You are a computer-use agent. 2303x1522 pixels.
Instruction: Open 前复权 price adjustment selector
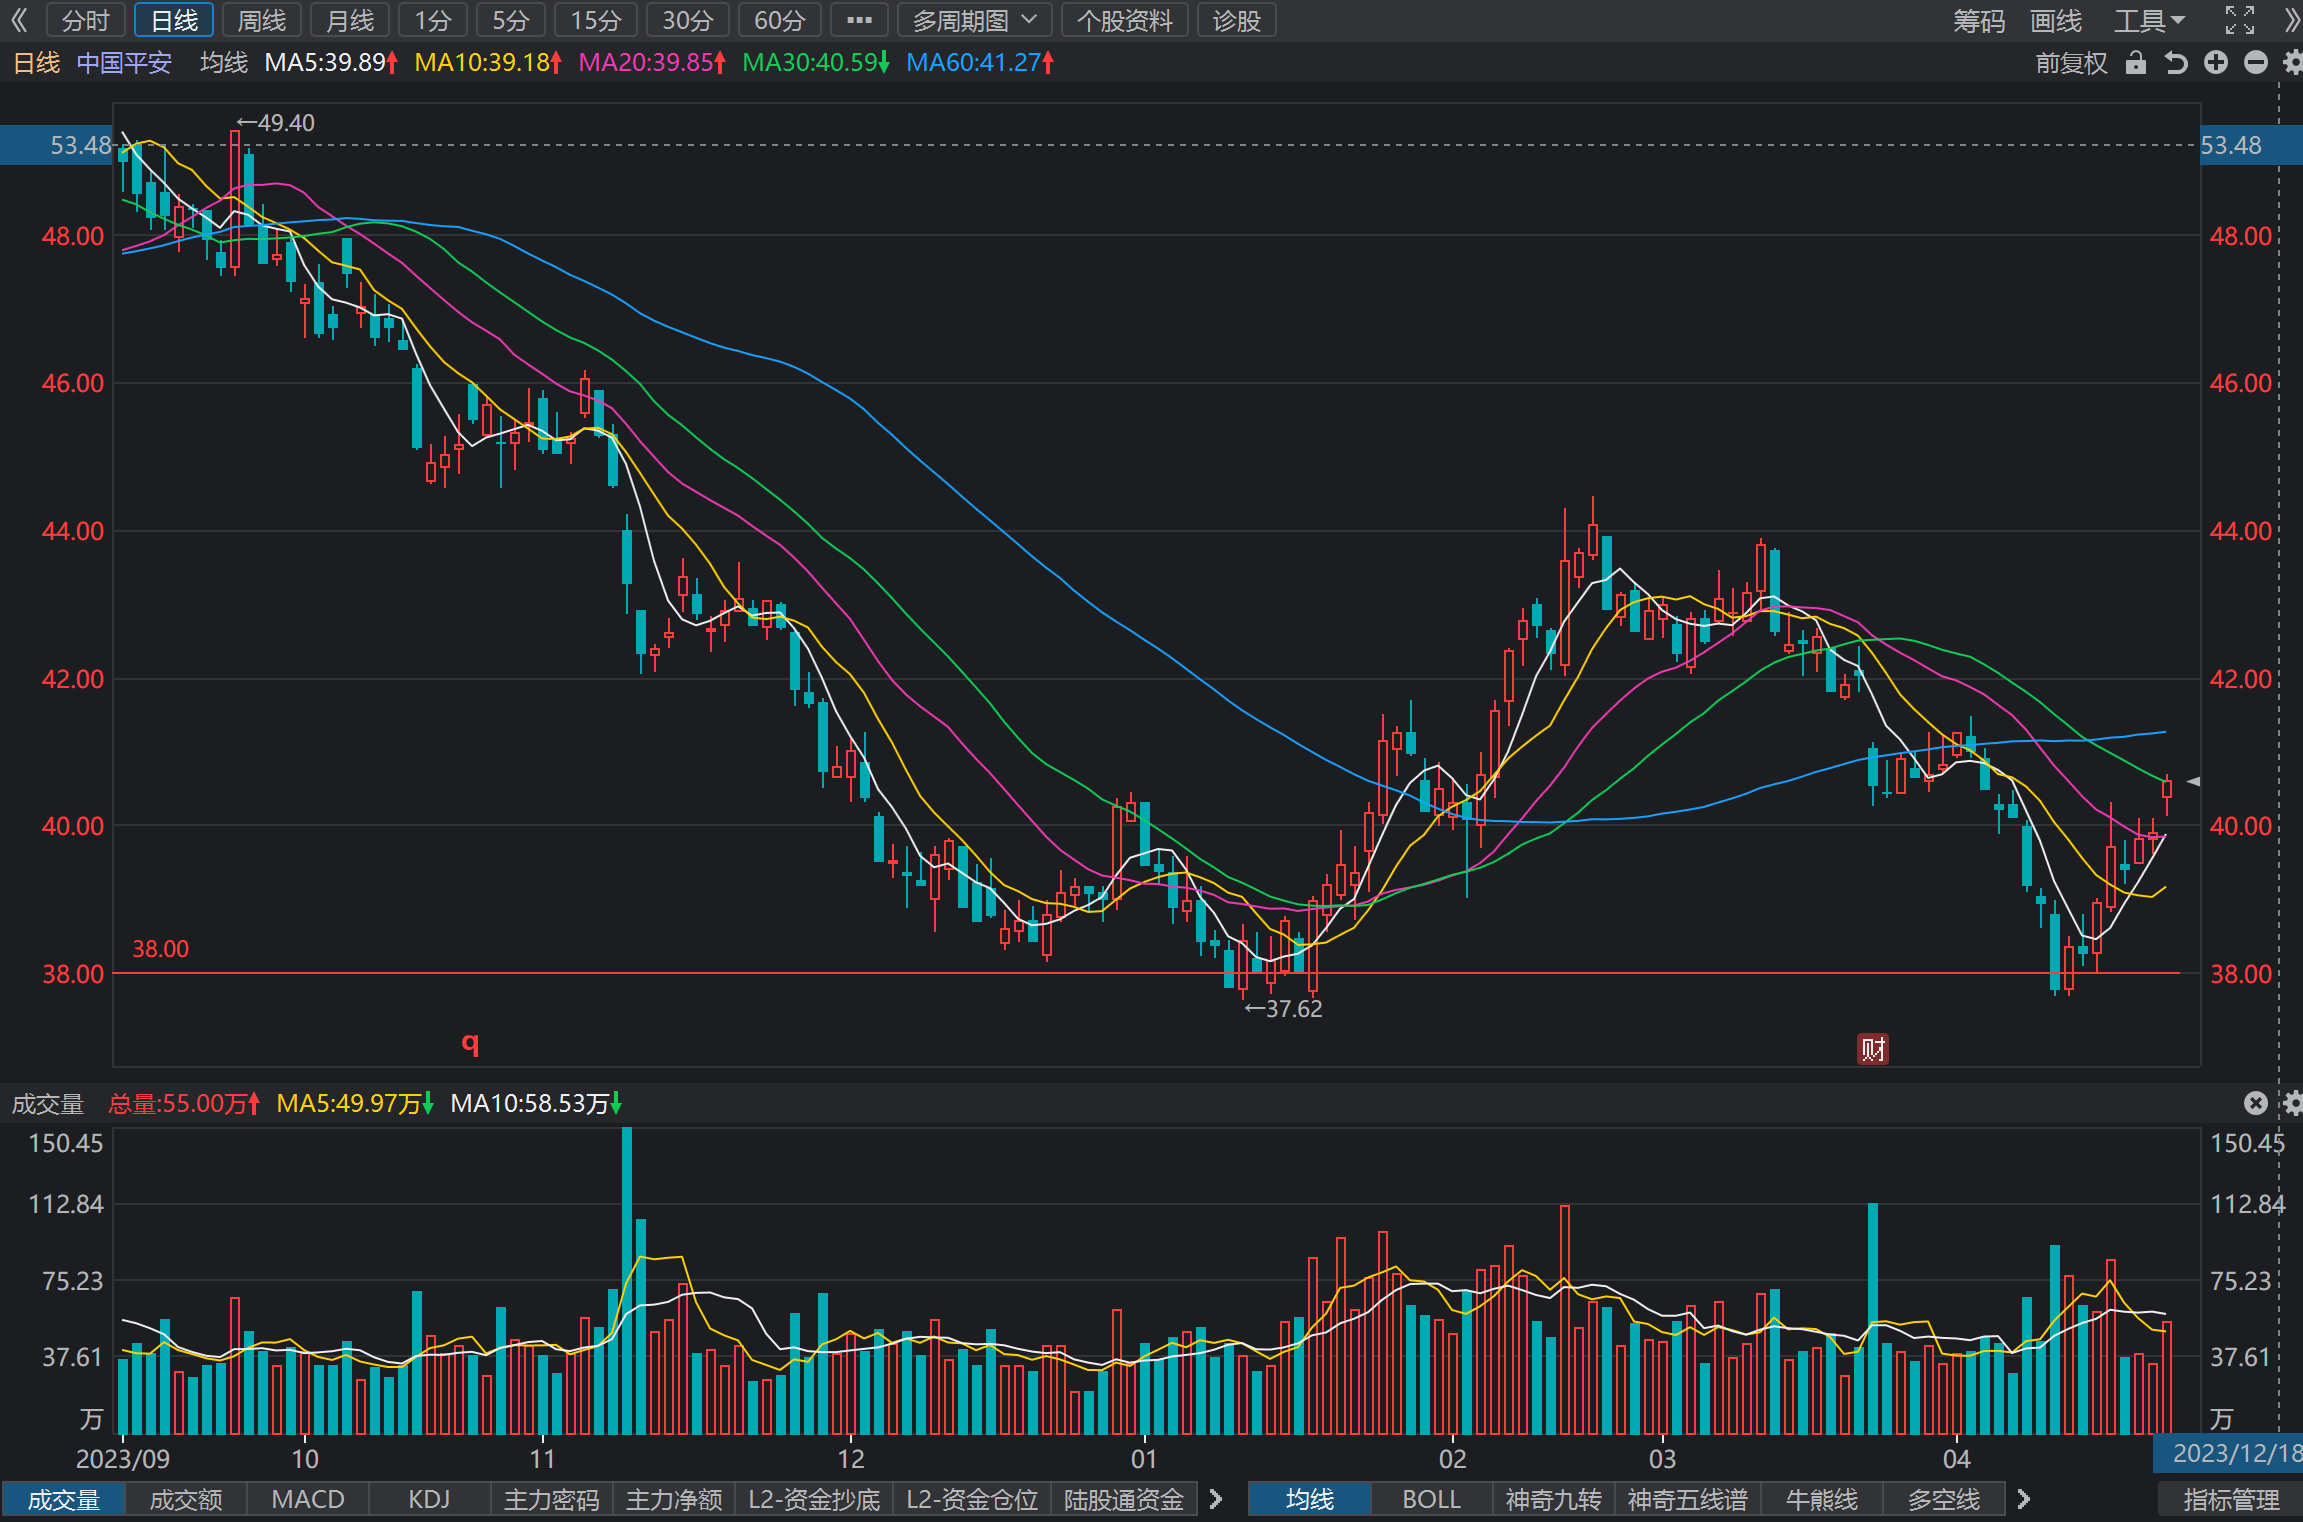(2071, 63)
